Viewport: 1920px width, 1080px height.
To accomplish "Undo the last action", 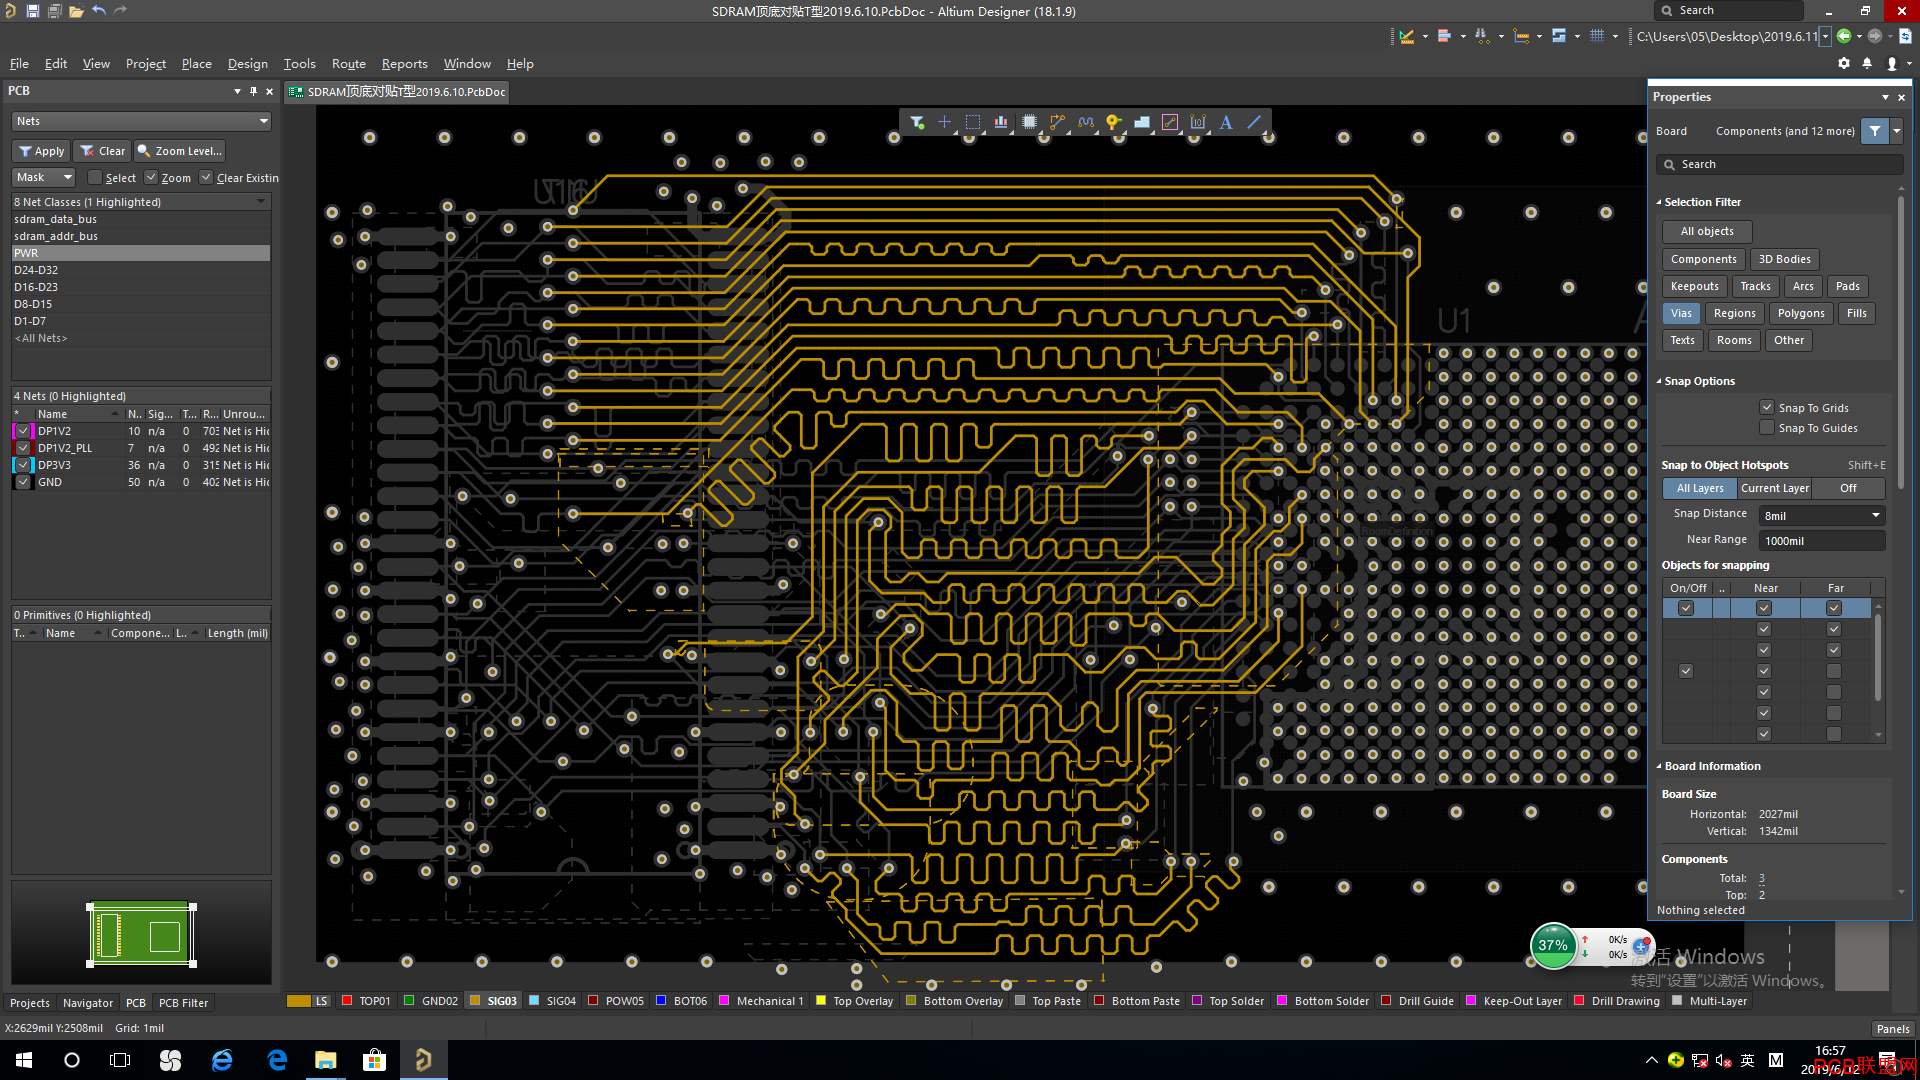I will (x=99, y=11).
